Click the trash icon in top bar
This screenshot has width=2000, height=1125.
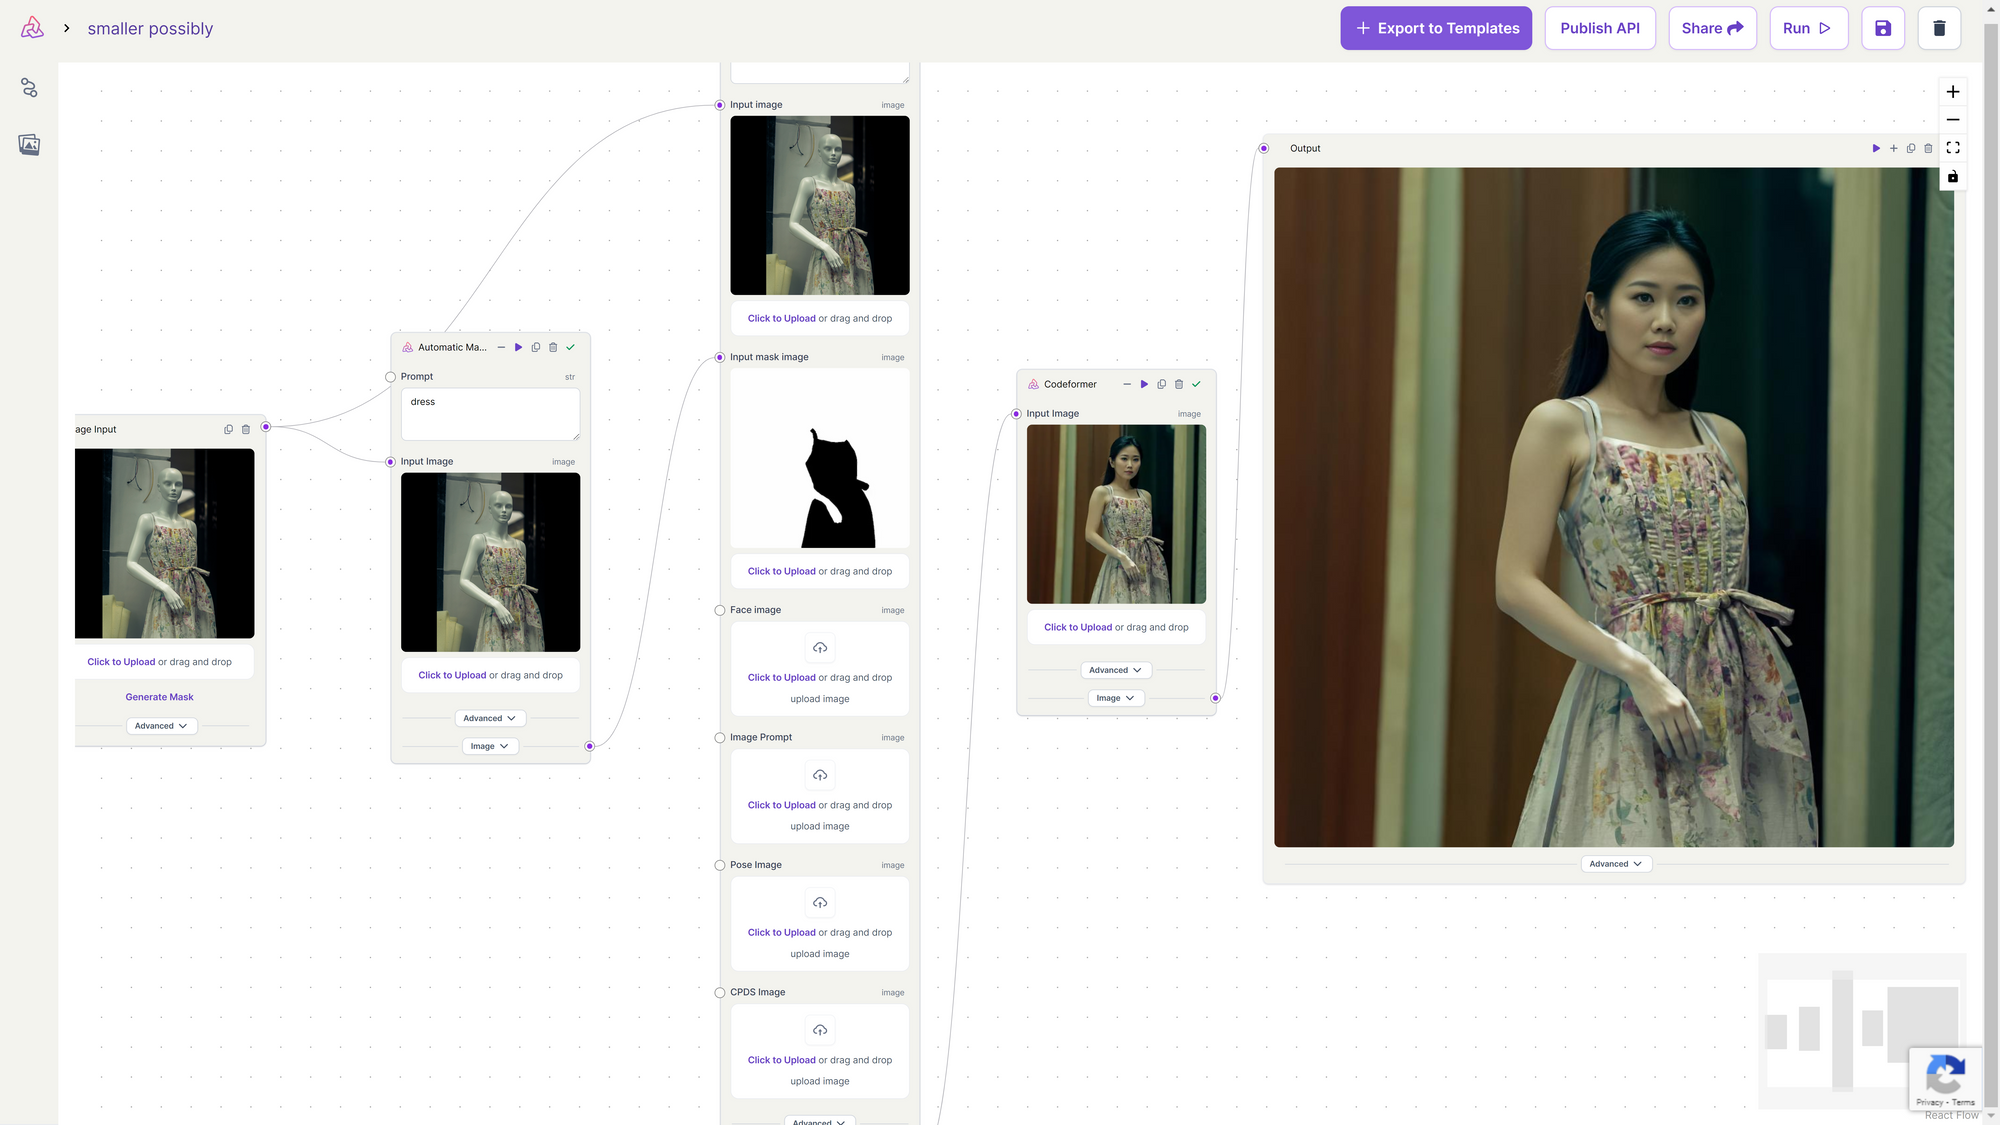(1938, 28)
